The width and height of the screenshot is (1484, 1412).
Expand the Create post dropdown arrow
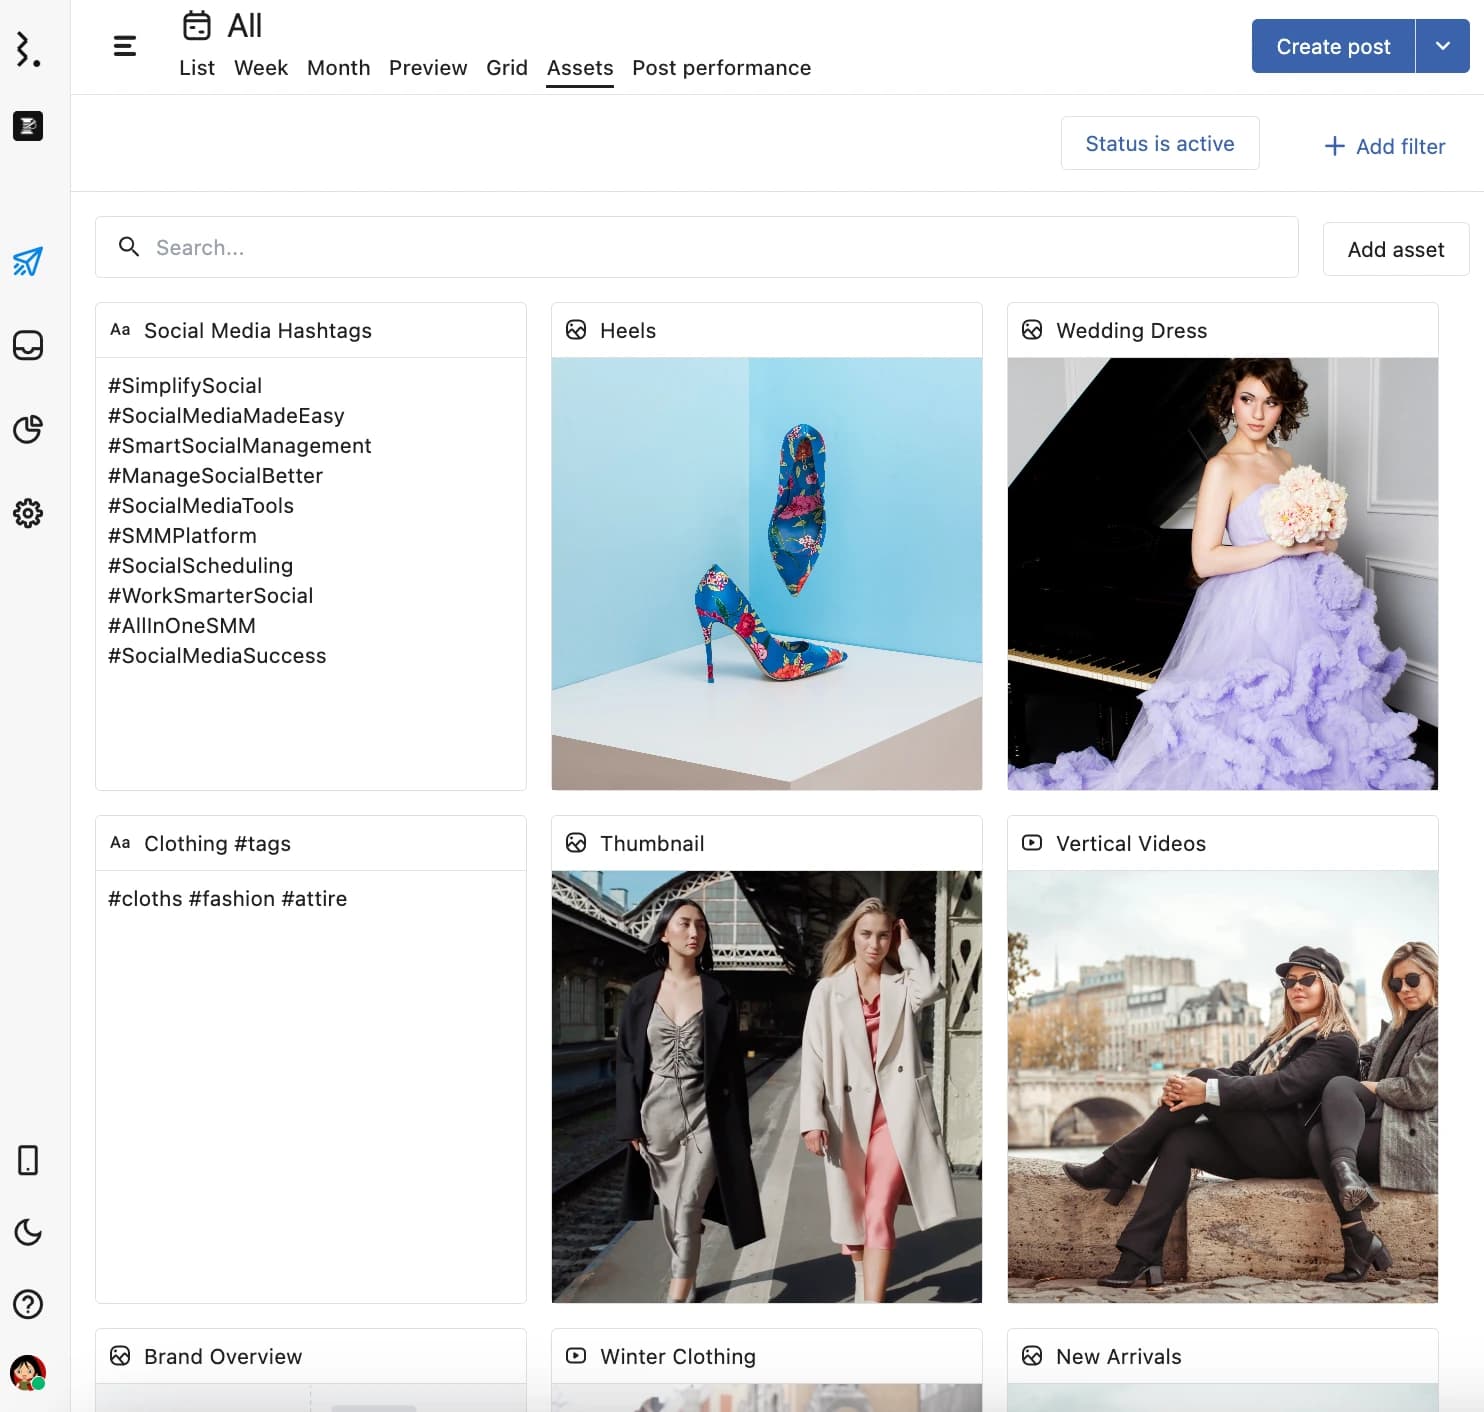pyautogui.click(x=1442, y=46)
